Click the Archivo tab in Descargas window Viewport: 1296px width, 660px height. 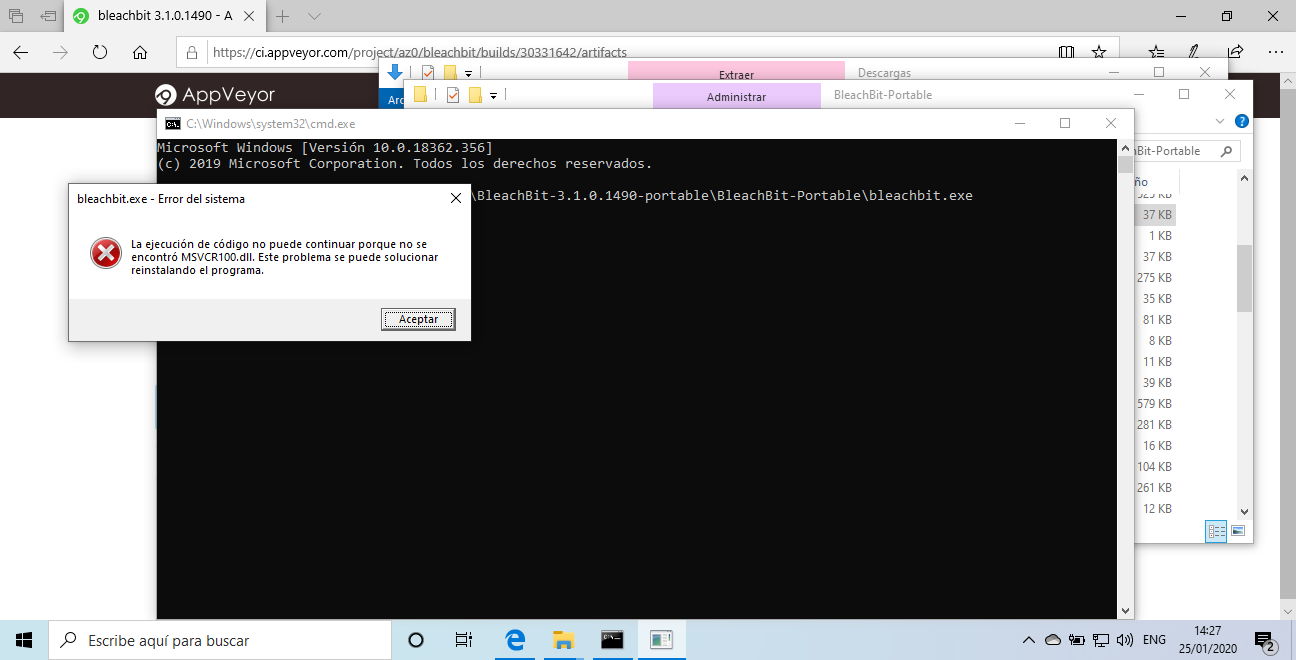click(x=395, y=99)
